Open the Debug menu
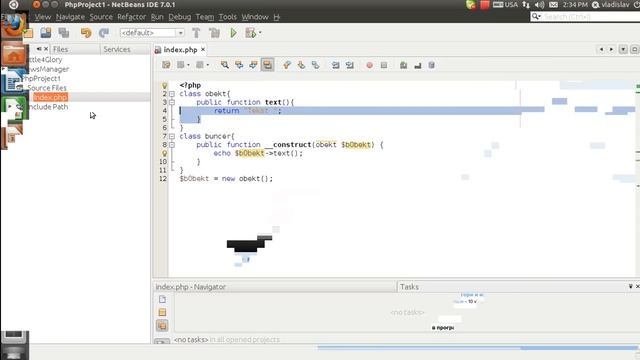 click(180, 17)
